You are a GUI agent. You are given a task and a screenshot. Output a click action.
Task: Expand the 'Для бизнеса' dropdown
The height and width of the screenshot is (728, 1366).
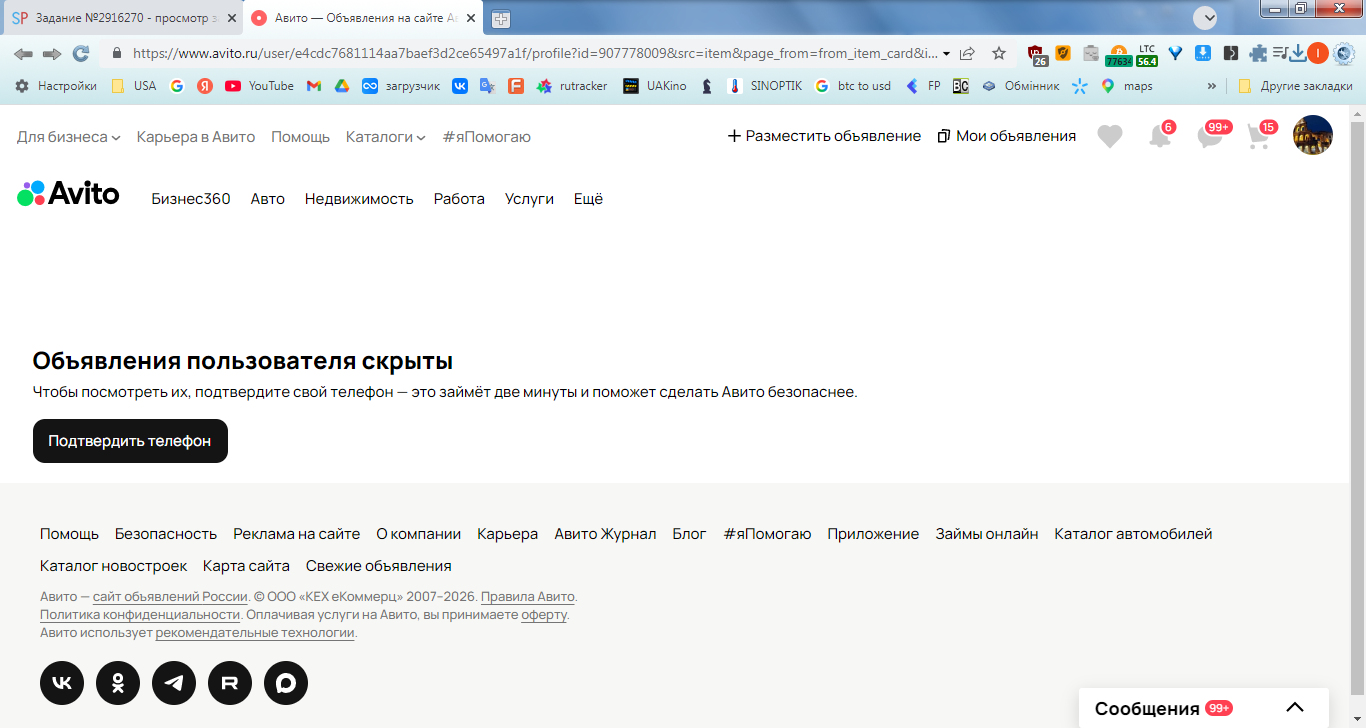[x=68, y=136]
